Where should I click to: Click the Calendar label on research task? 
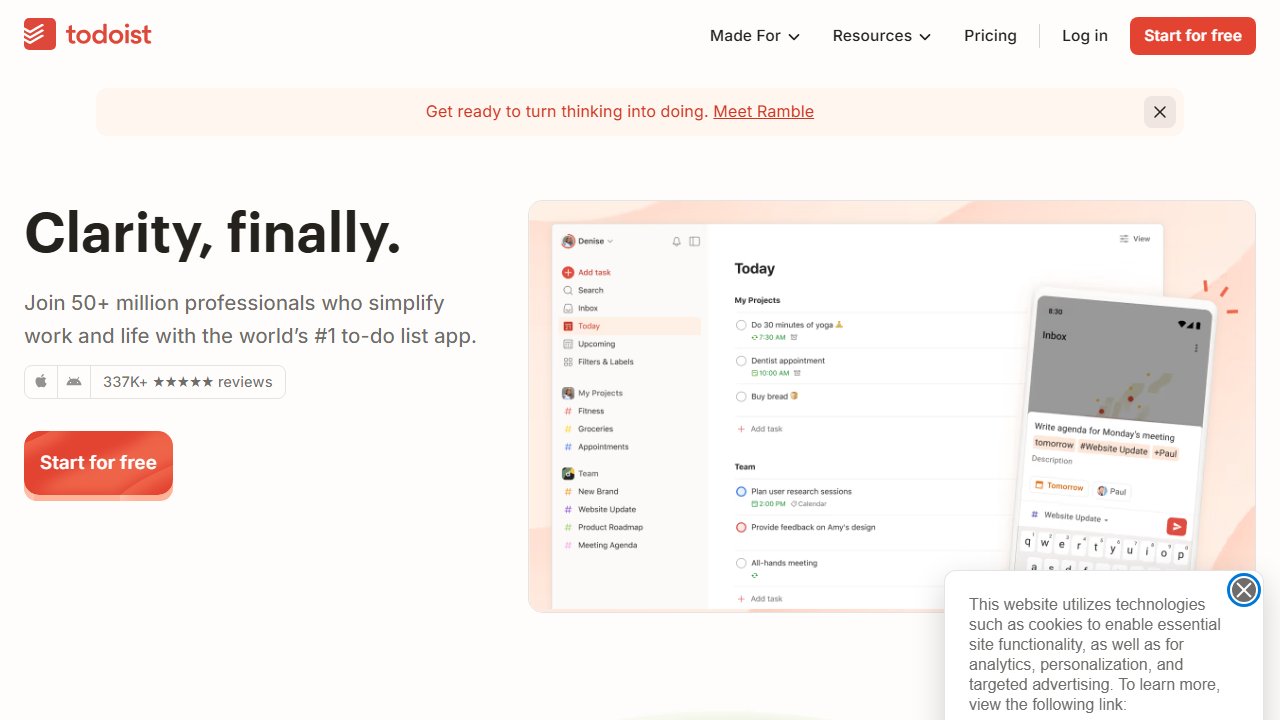(809, 504)
